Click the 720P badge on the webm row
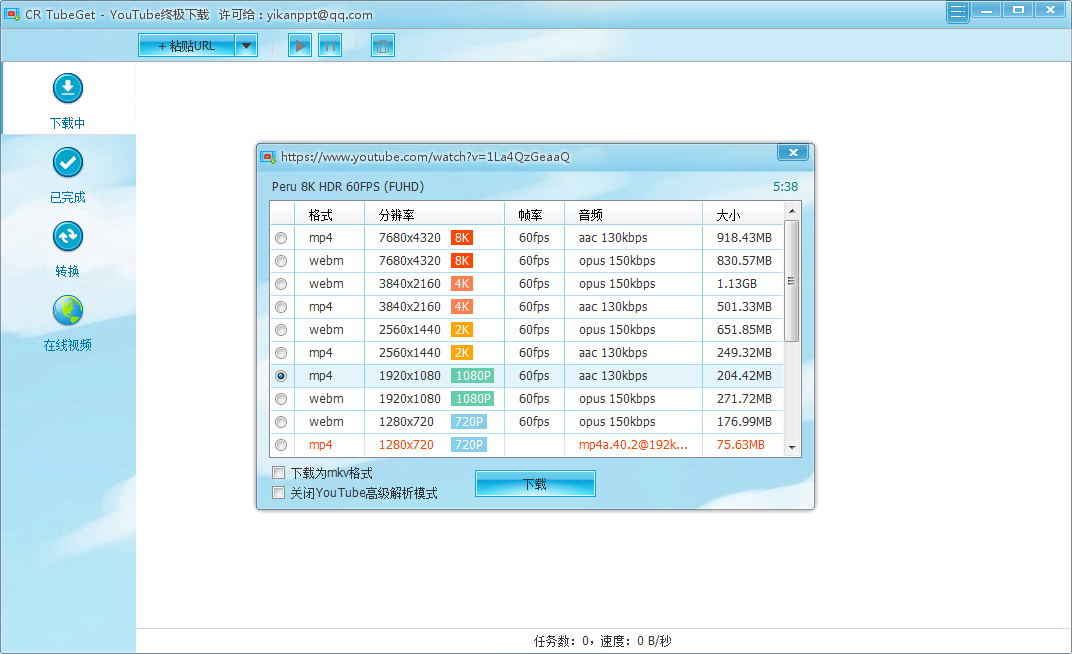This screenshot has width=1072, height=654. pos(469,422)
